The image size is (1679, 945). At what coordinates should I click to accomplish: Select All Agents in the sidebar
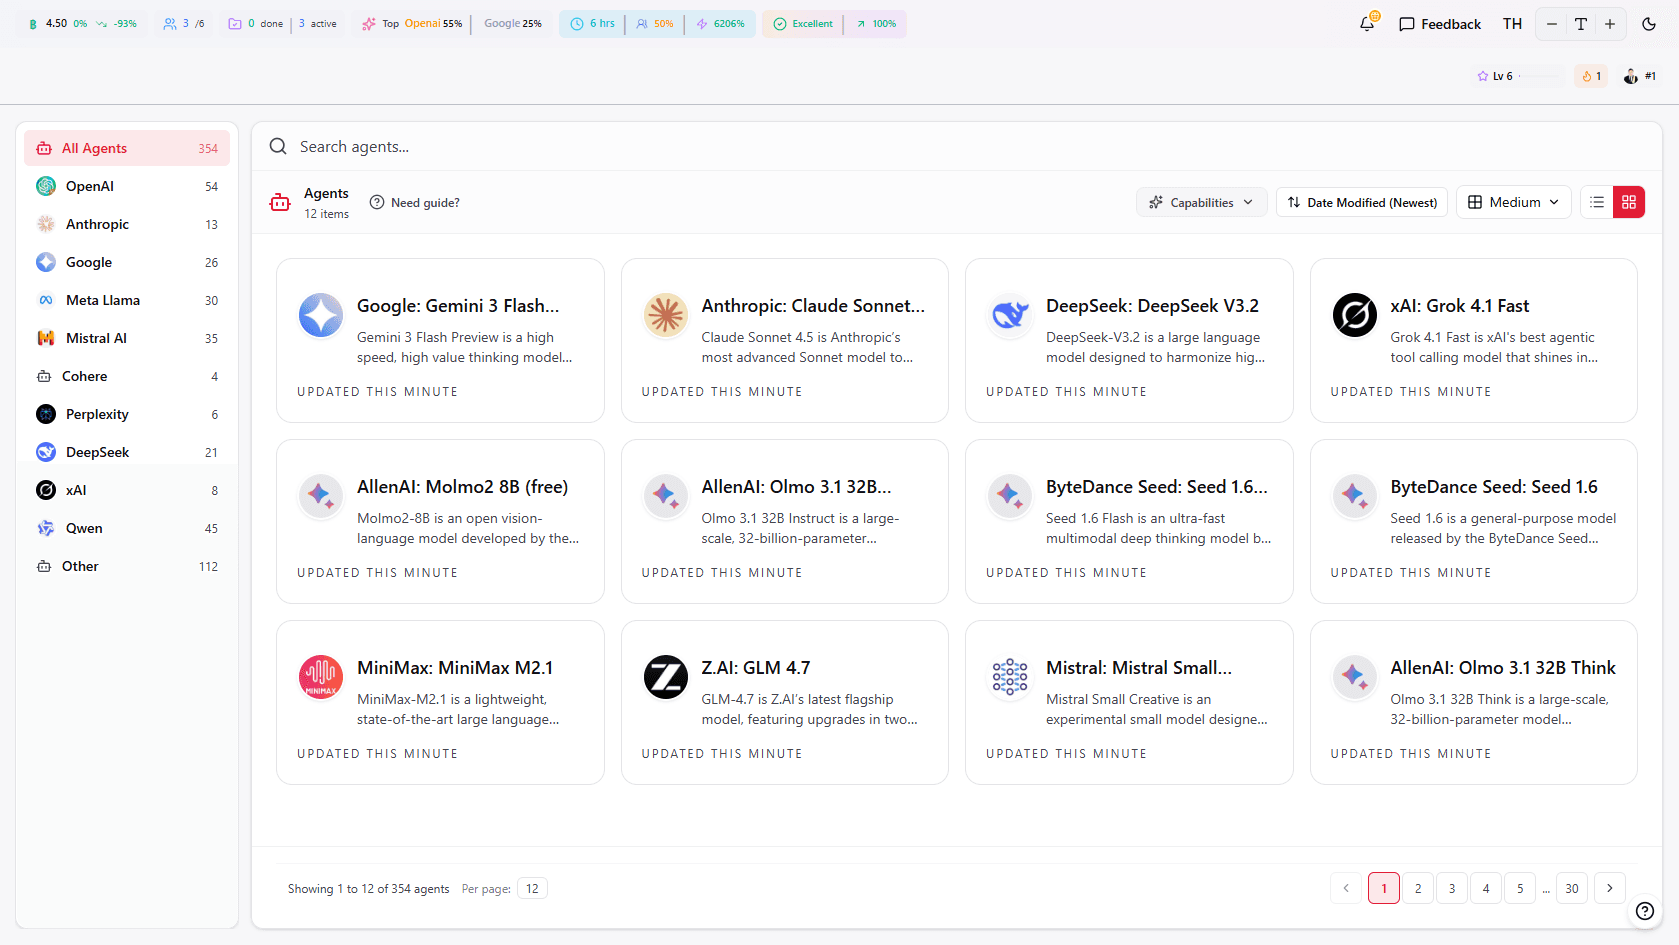point(127,148)
